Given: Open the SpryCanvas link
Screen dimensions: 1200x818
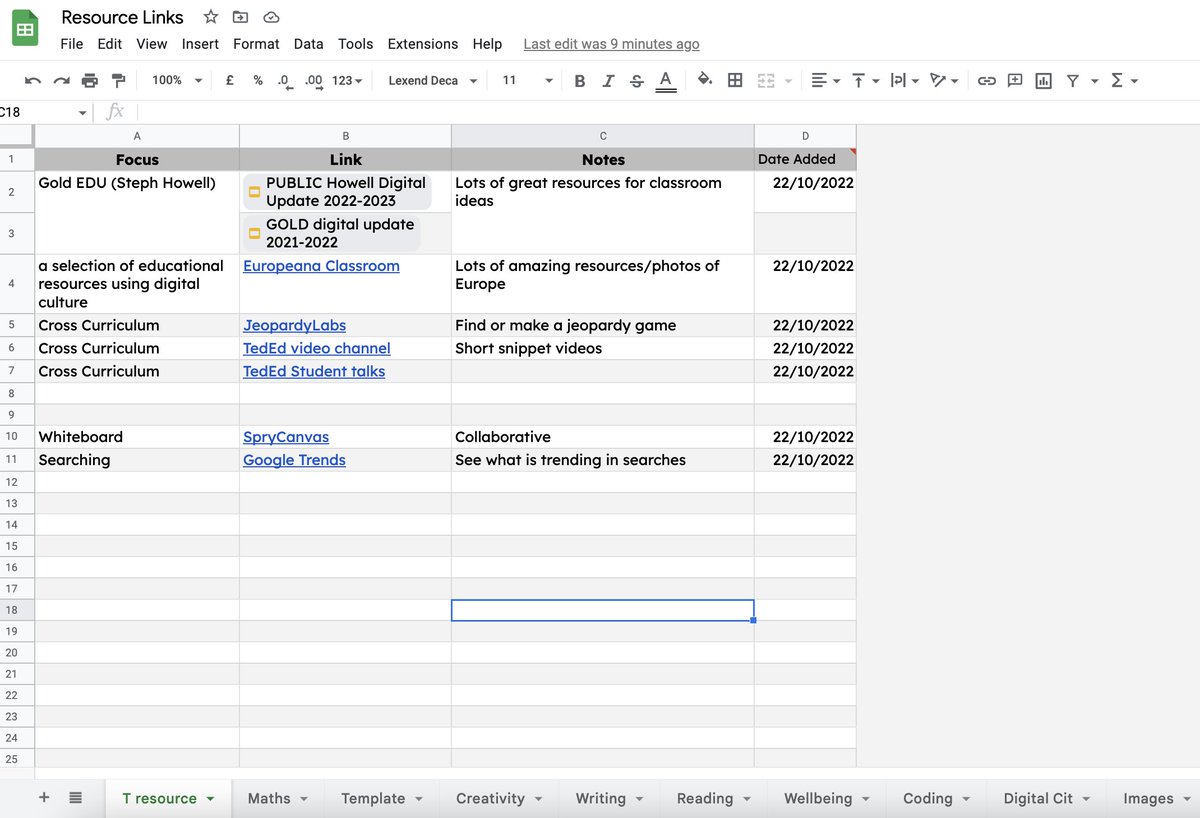Looking at the screenshot, I should coord(286,438).
